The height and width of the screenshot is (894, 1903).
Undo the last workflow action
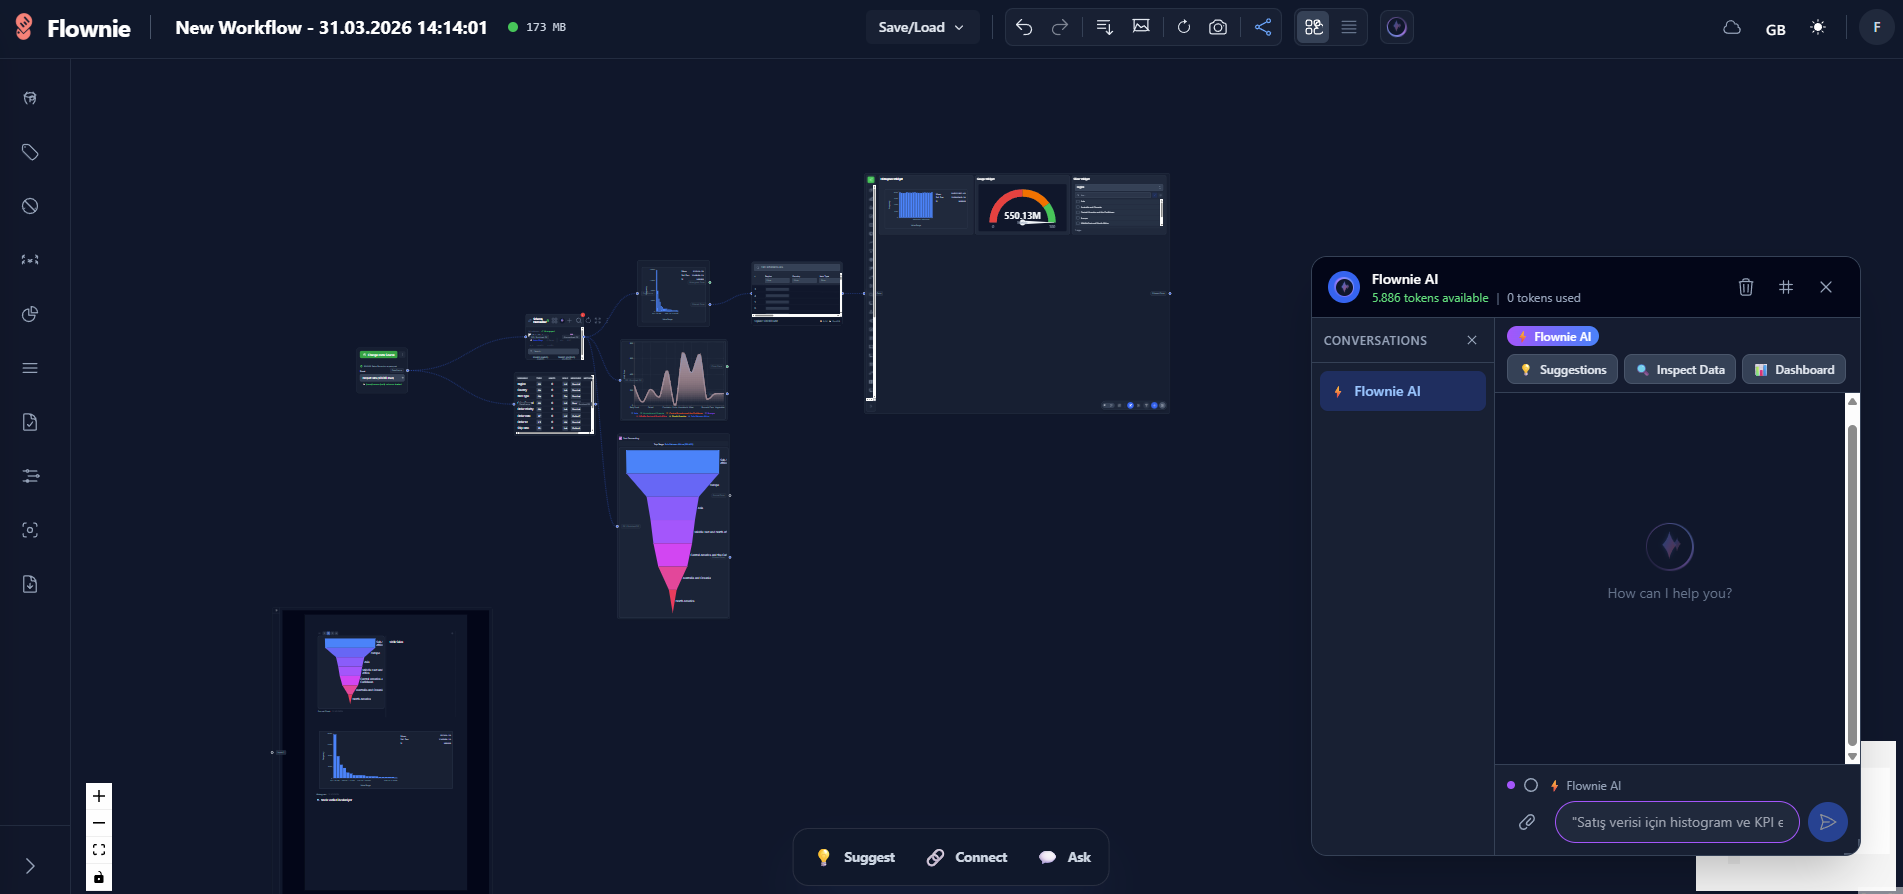pos(1024,27)
